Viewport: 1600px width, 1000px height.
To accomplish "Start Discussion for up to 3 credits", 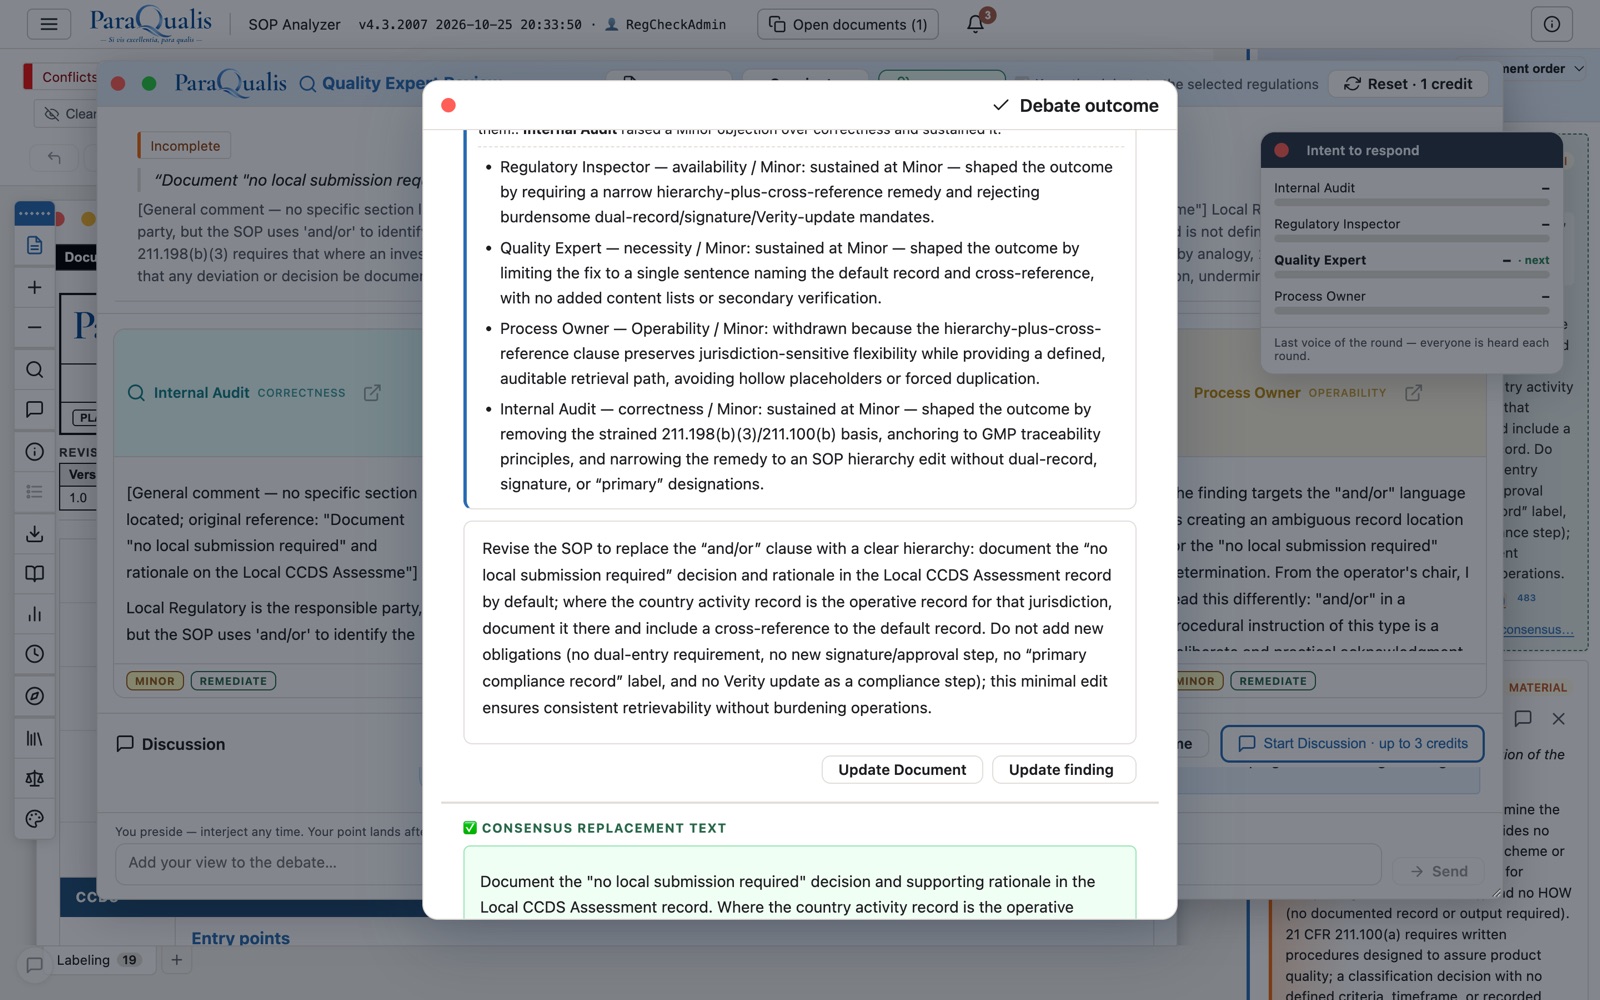I will pos(1352,744).
